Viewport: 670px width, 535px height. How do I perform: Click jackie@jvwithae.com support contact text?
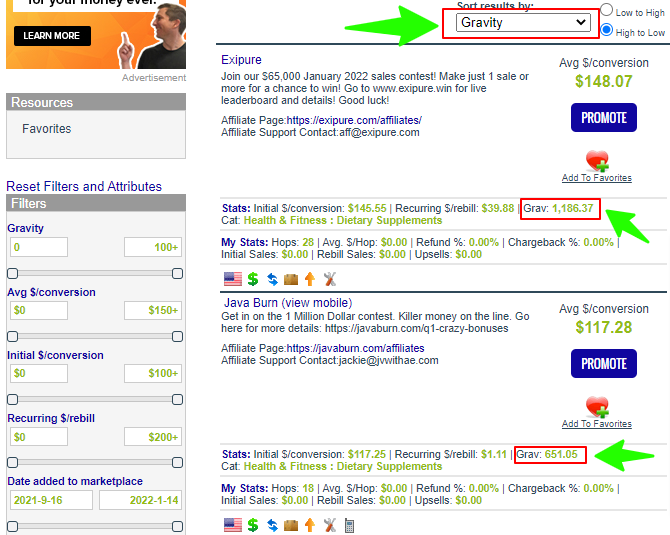coord(388,361)
